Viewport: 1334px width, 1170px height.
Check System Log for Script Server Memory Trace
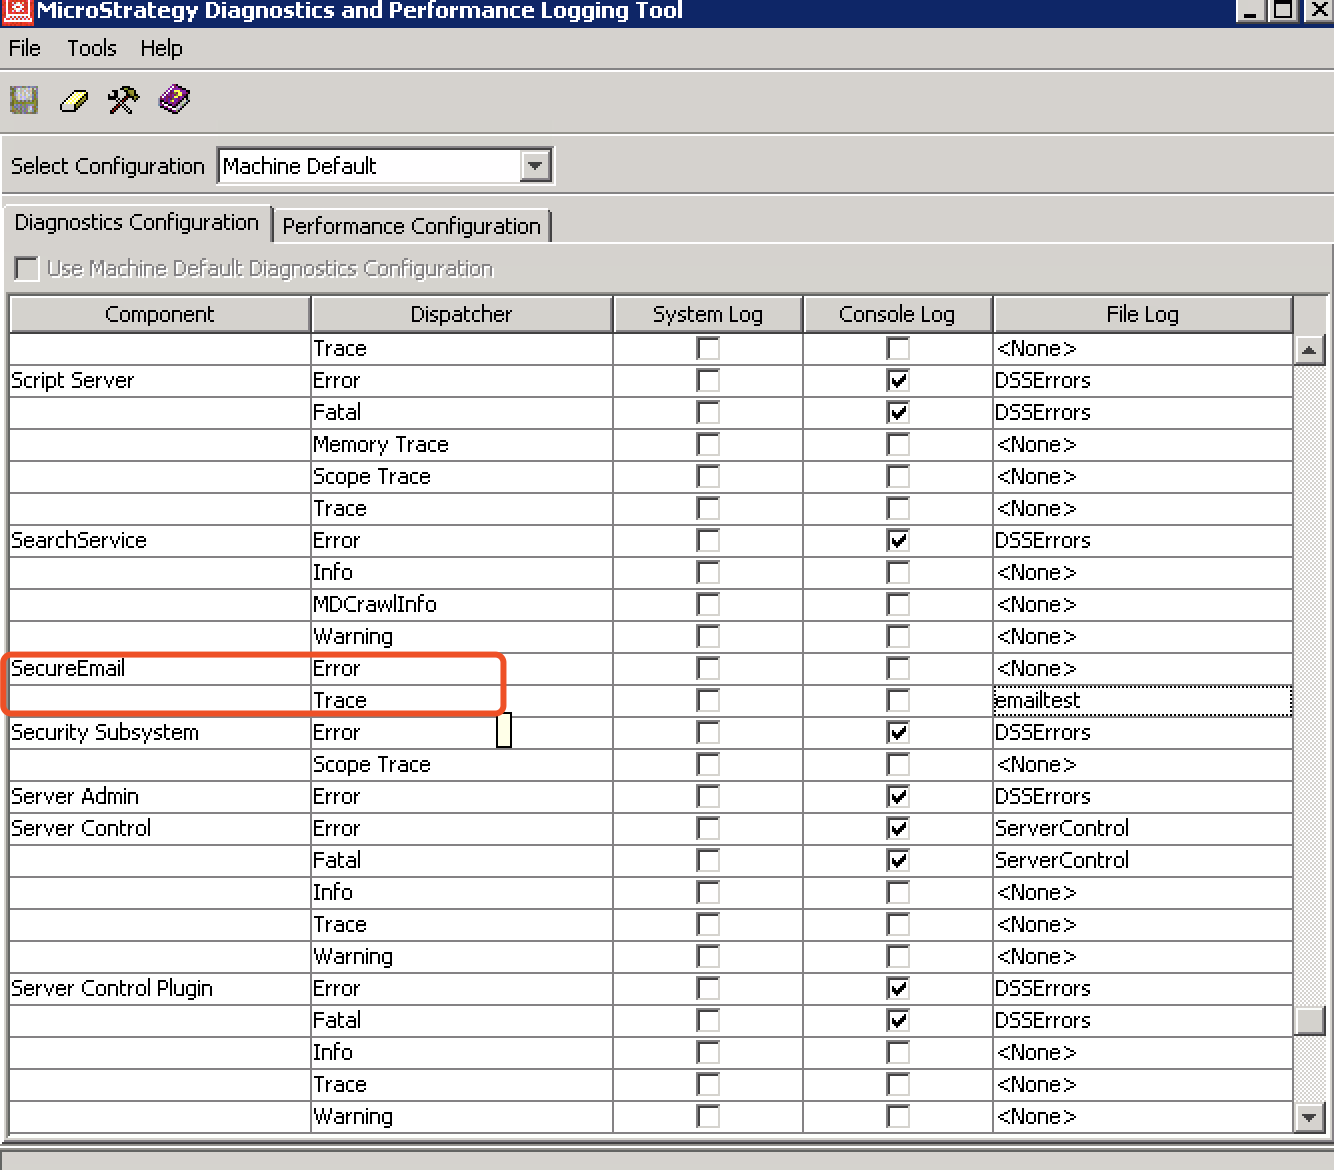pyautogui.click(x=708, y=444)
